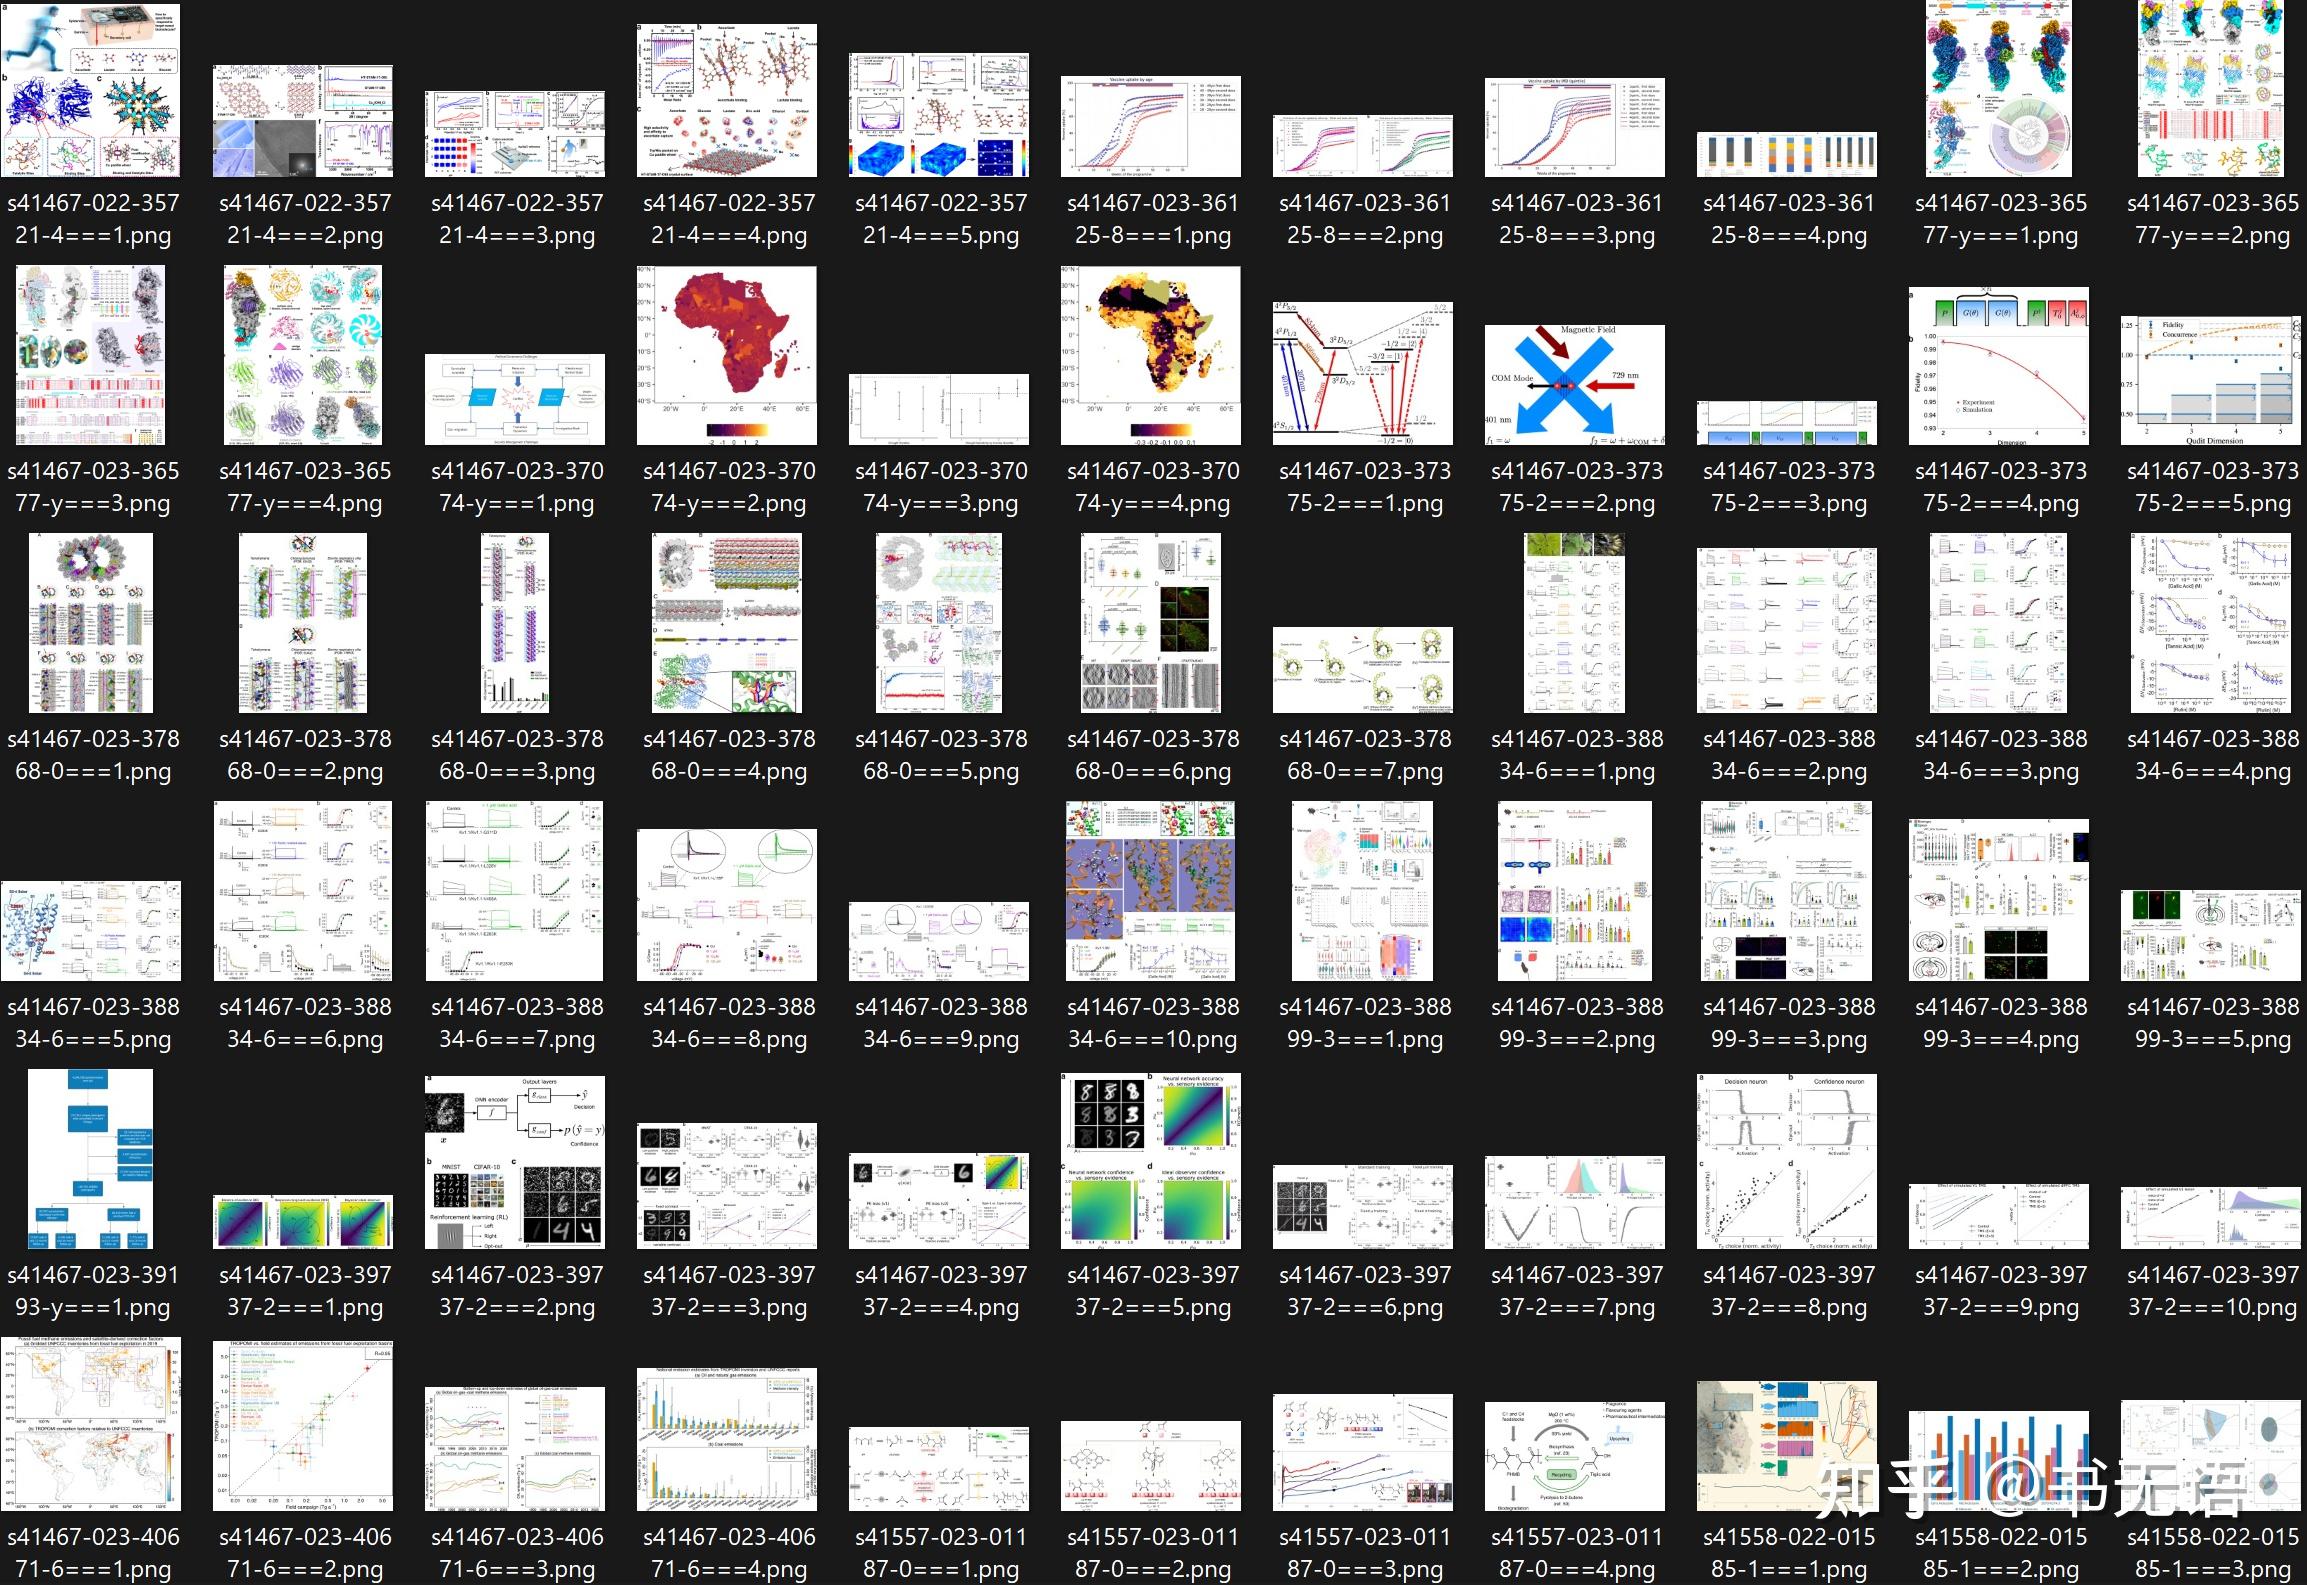Select thumbnail s41467-023-38899-3===4.png

click(x=1999, y=900)
